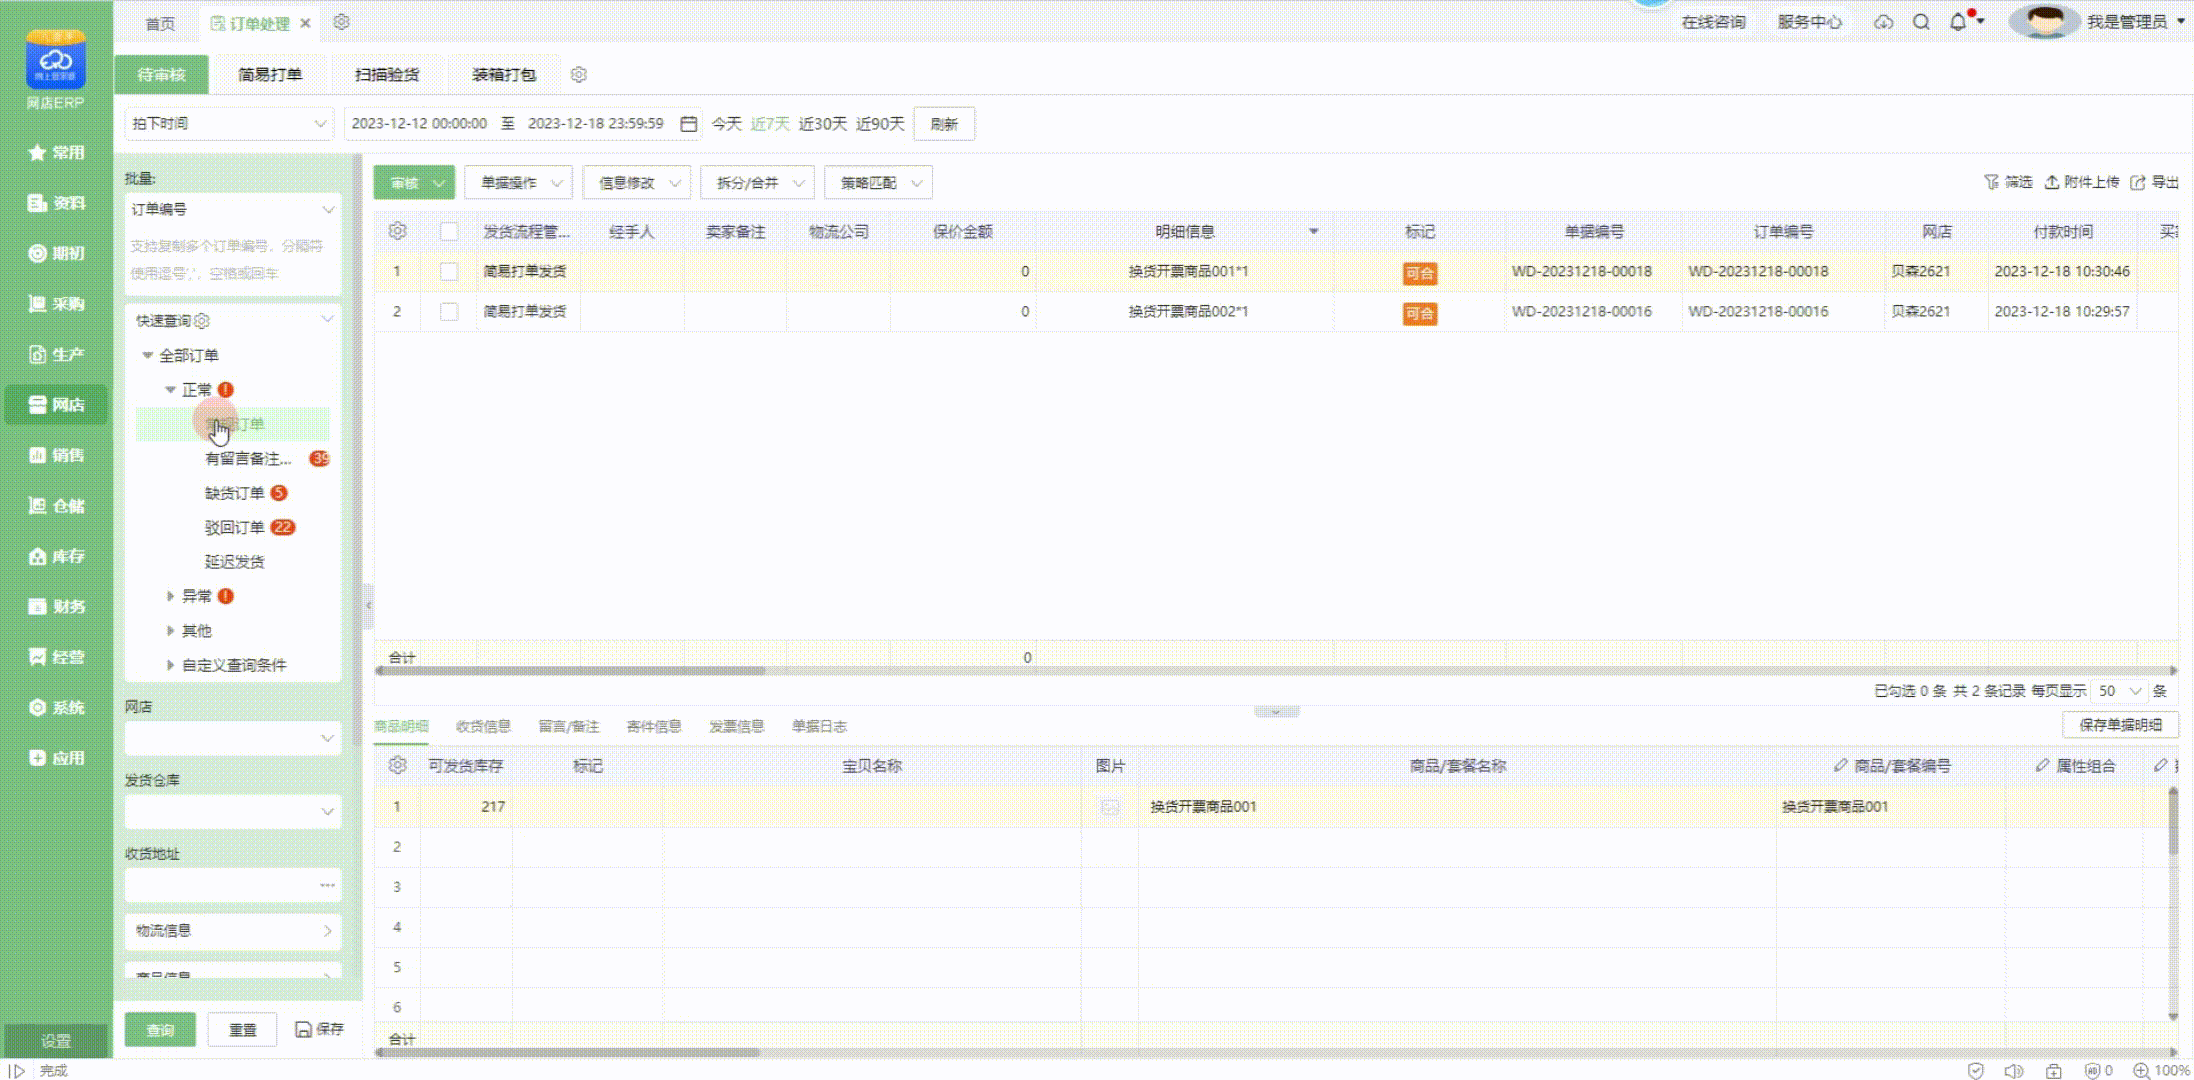Click the settings gear next to 装箱打包 tab

(578, 75)
